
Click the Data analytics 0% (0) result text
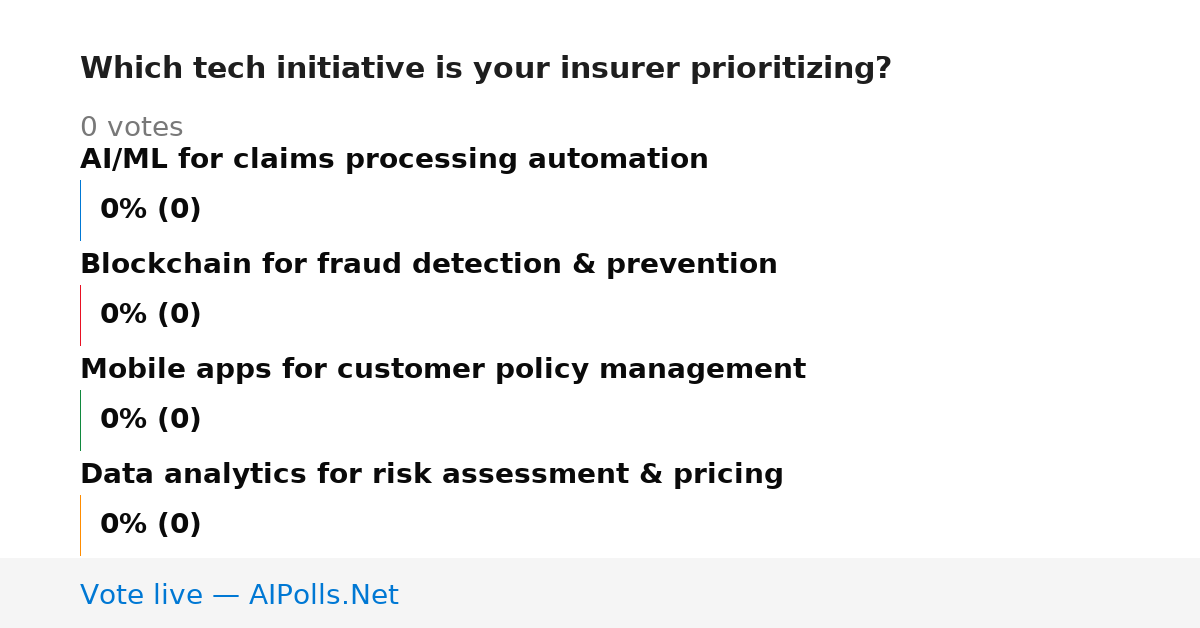click(x=150, y=525)
